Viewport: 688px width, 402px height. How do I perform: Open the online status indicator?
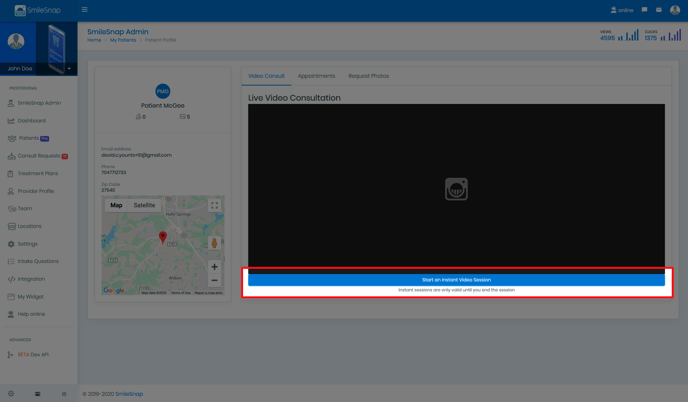[622, 10]
